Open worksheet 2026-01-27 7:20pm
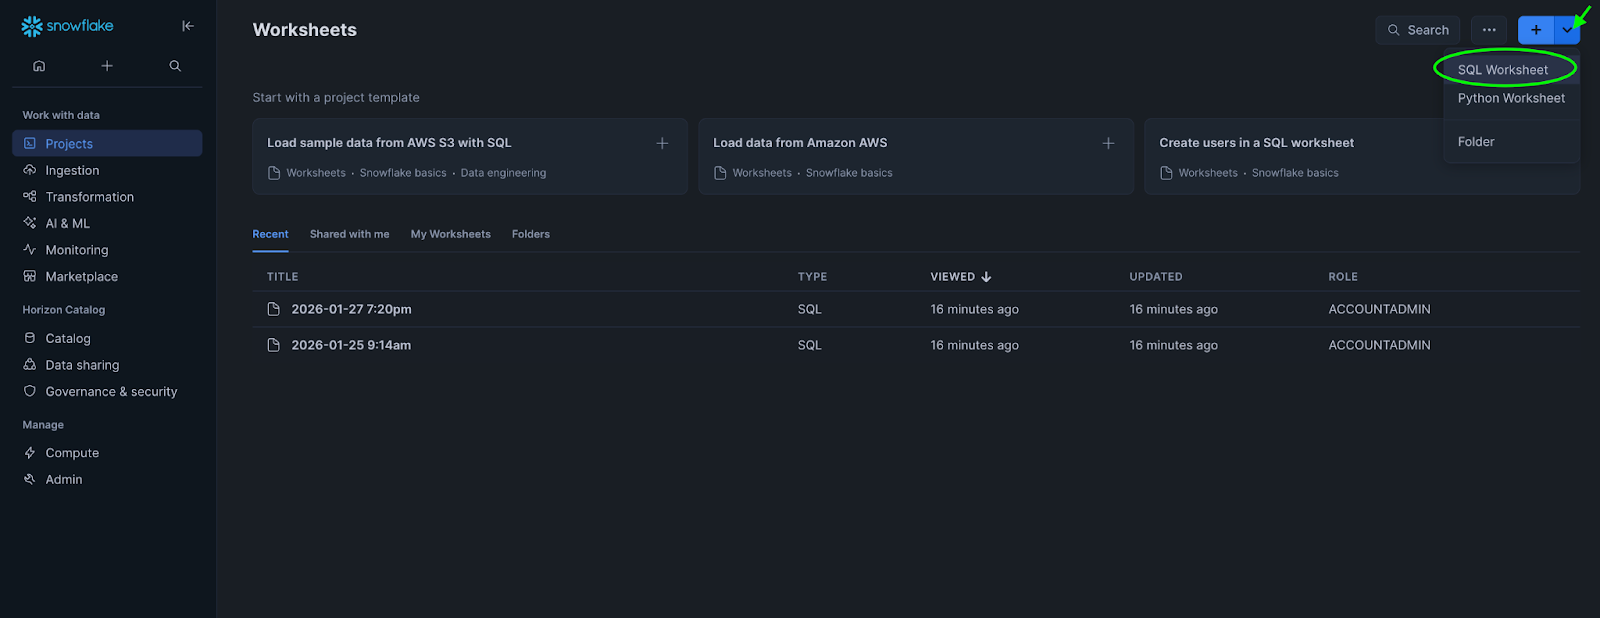This screenshot has height=618, width=1600. click(x=351, y=310)
